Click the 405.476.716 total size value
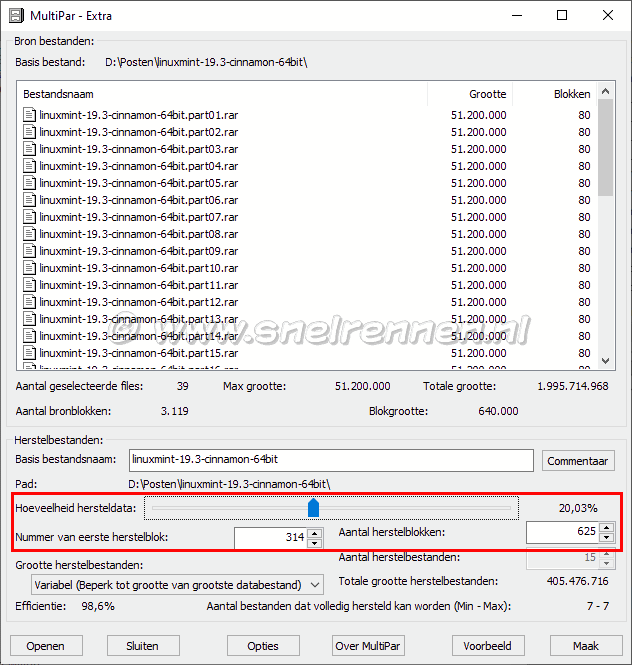This screenshot has height=665, width=632. point(578,581)
